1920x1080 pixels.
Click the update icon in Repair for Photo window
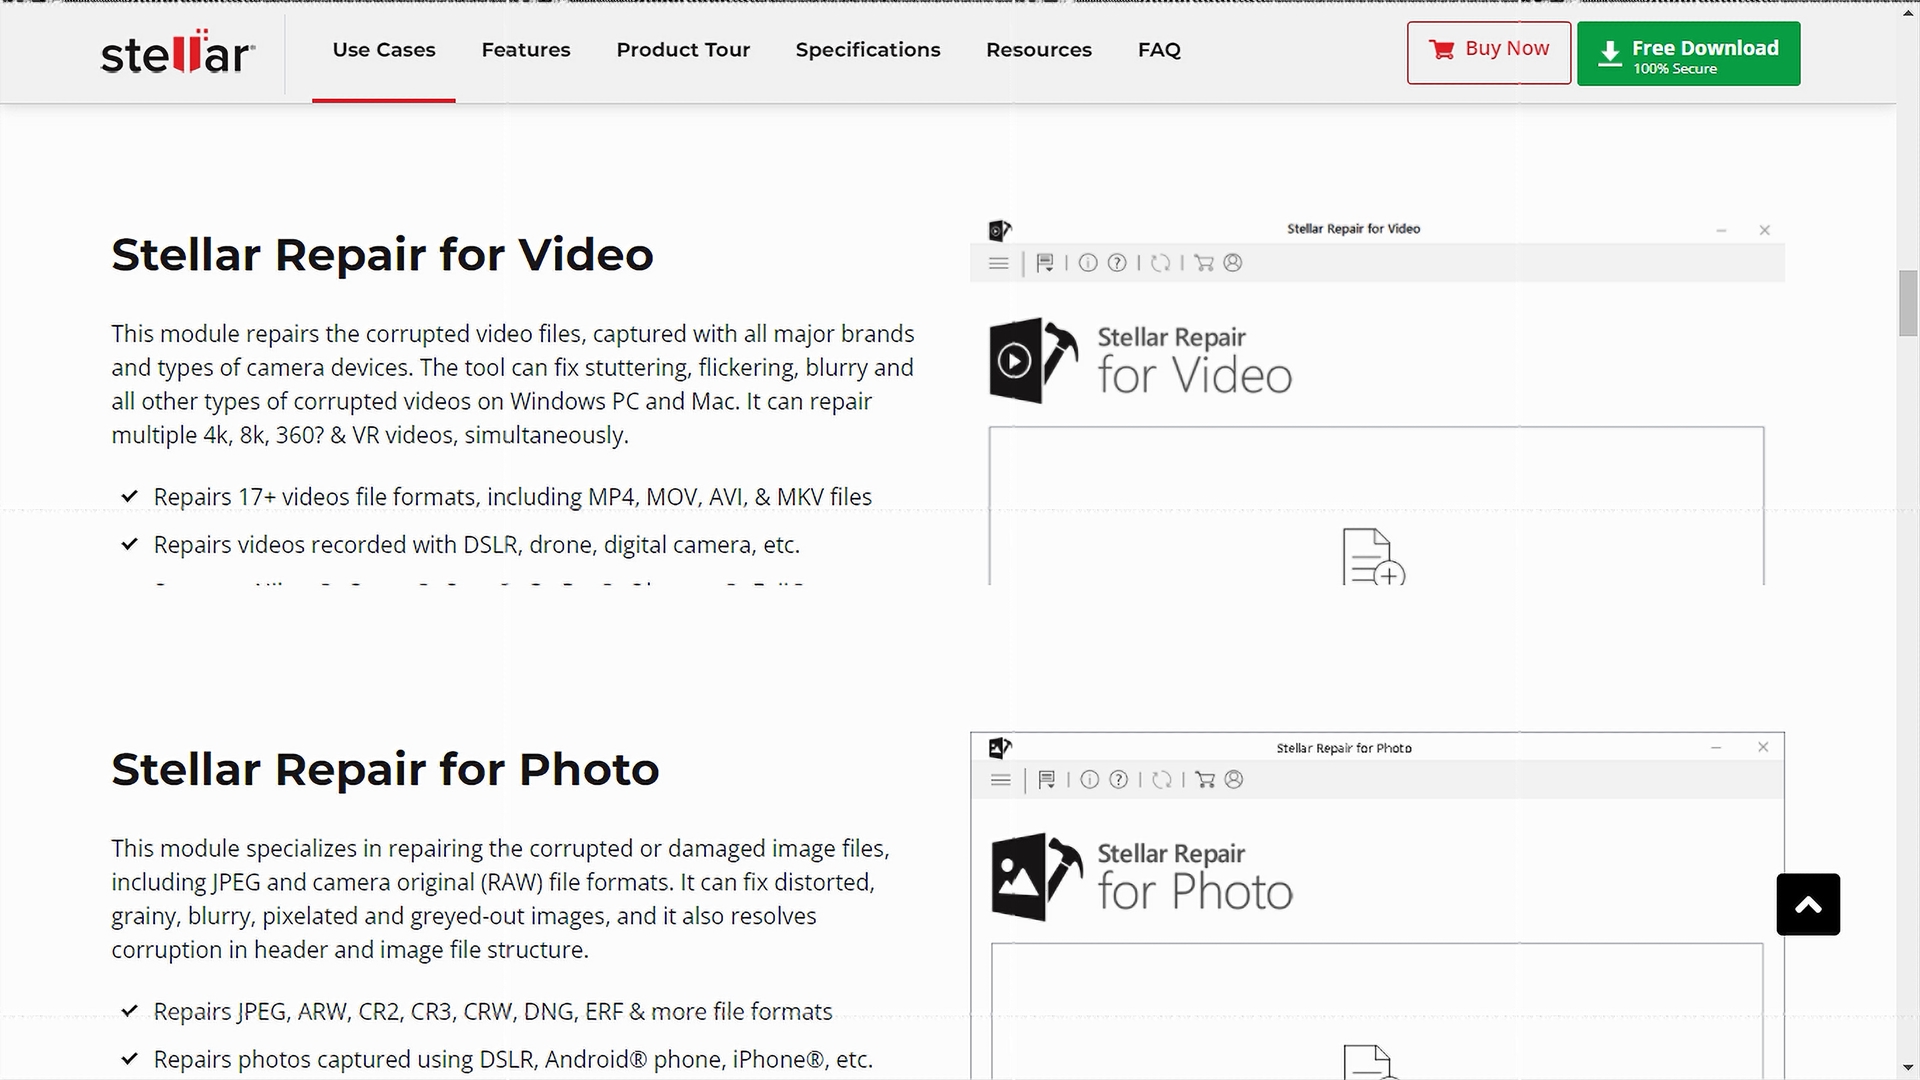[x=1162, y=780]
